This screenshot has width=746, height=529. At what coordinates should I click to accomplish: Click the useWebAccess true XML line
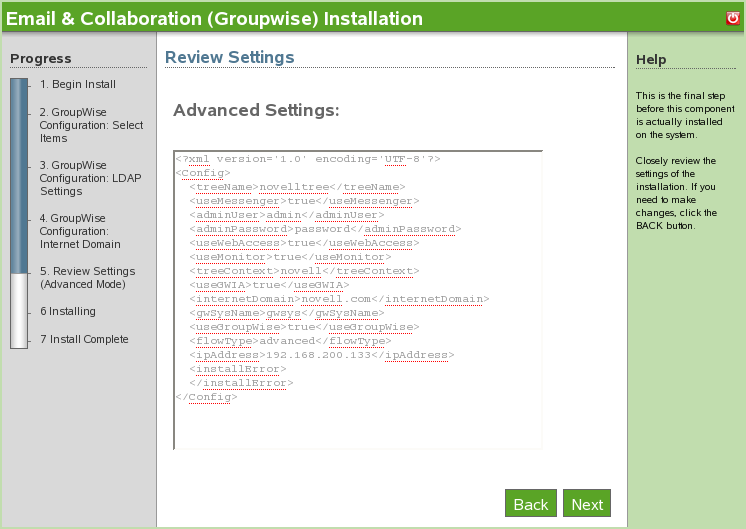point(304,243)
